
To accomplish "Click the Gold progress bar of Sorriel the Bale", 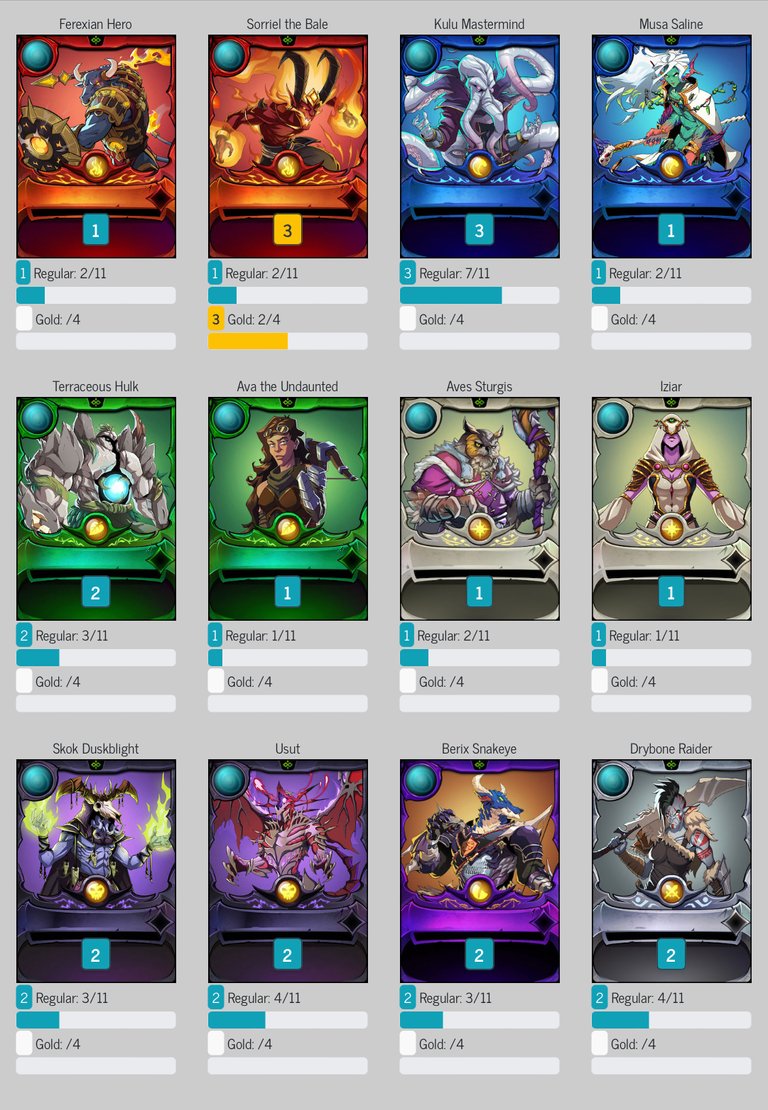I will [x=287, y=341].
